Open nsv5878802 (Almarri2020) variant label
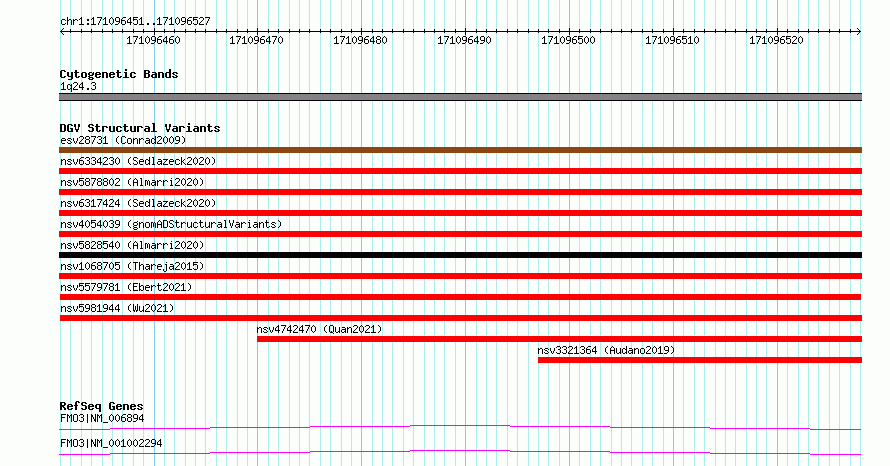 tap(132, 182)
